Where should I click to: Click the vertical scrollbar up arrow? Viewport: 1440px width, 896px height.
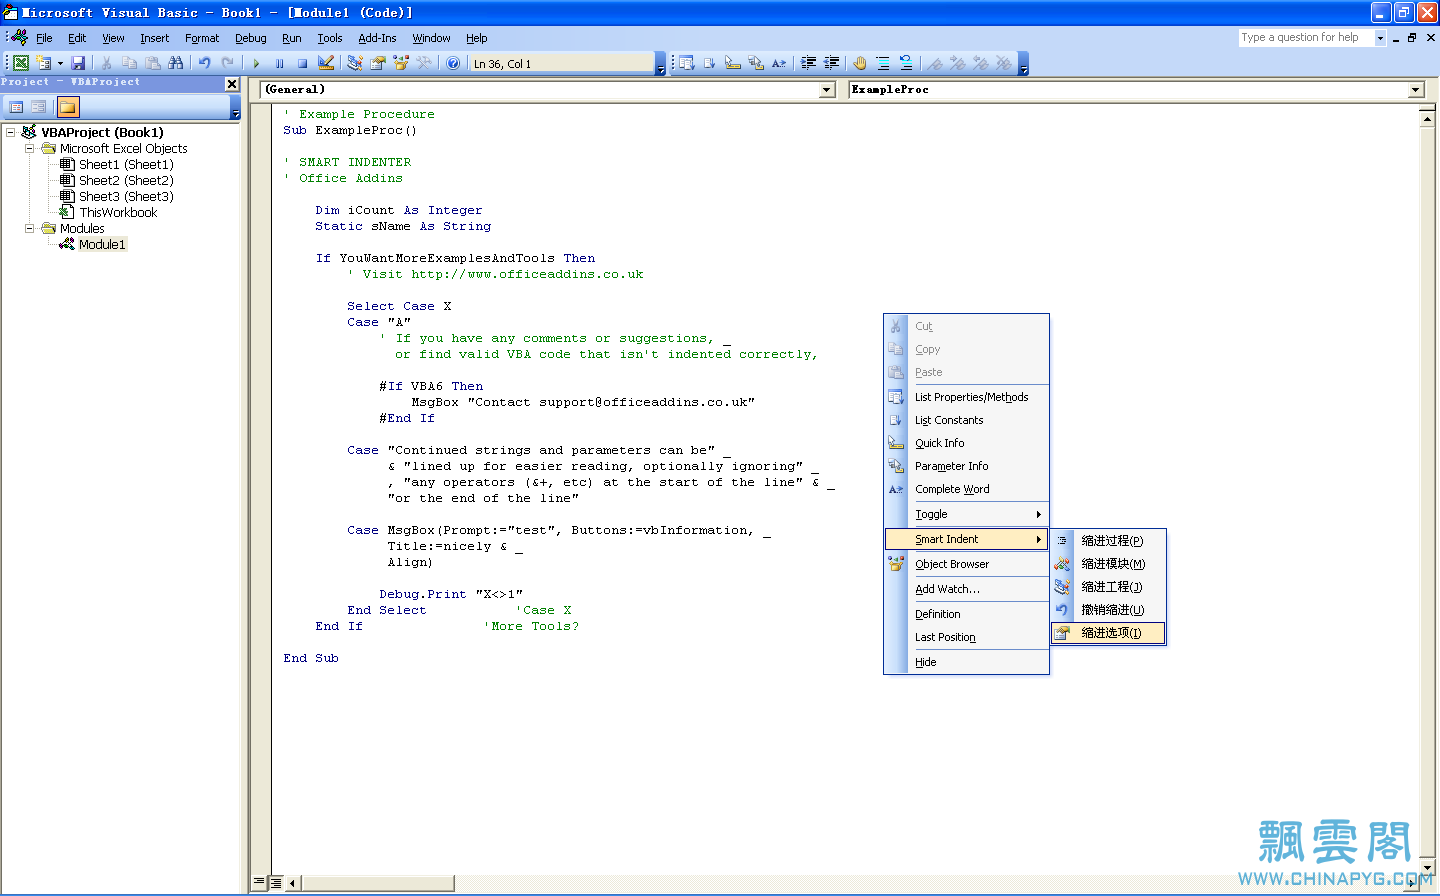tap(1428, 118)
